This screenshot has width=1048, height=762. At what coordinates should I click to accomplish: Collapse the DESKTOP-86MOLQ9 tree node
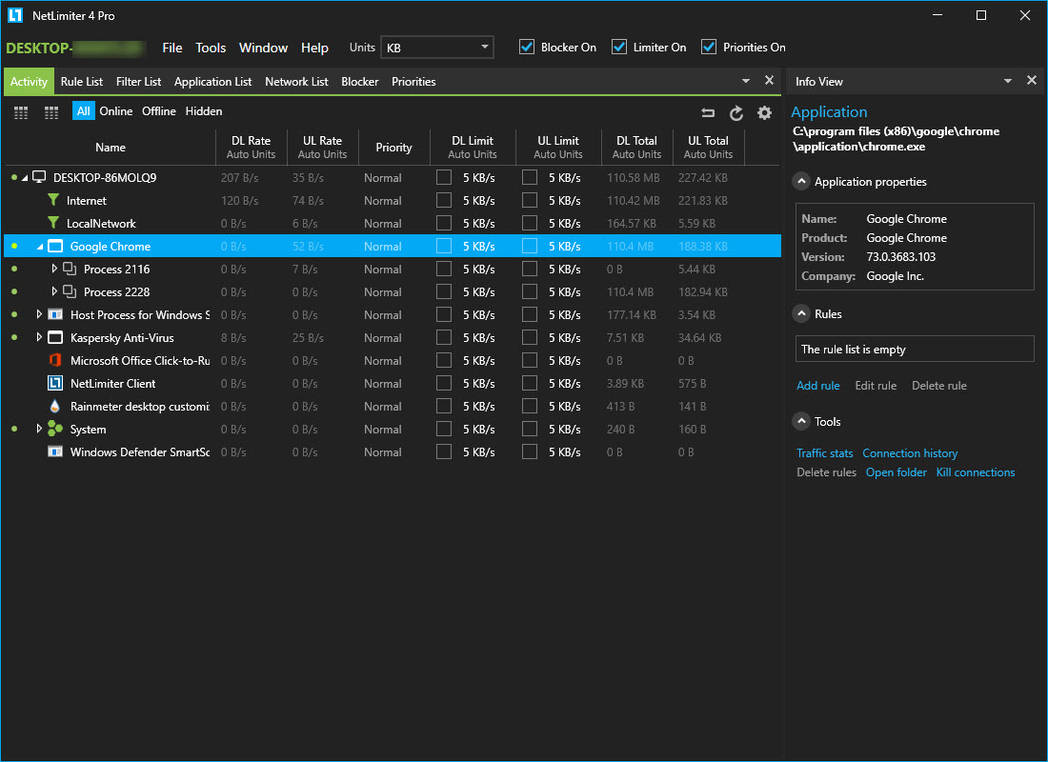point(25,178)
